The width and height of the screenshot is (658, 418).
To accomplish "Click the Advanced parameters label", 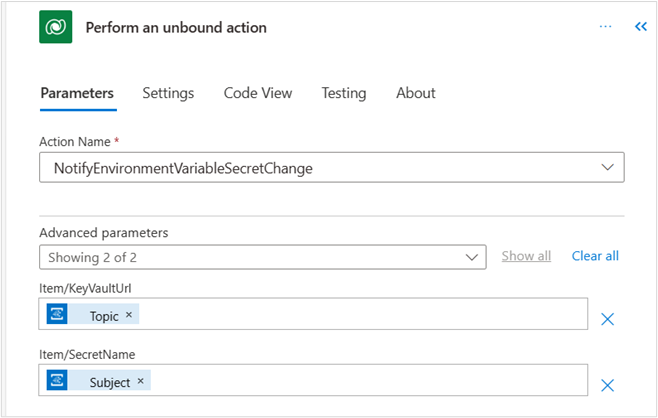I will (x=104, y=233).
